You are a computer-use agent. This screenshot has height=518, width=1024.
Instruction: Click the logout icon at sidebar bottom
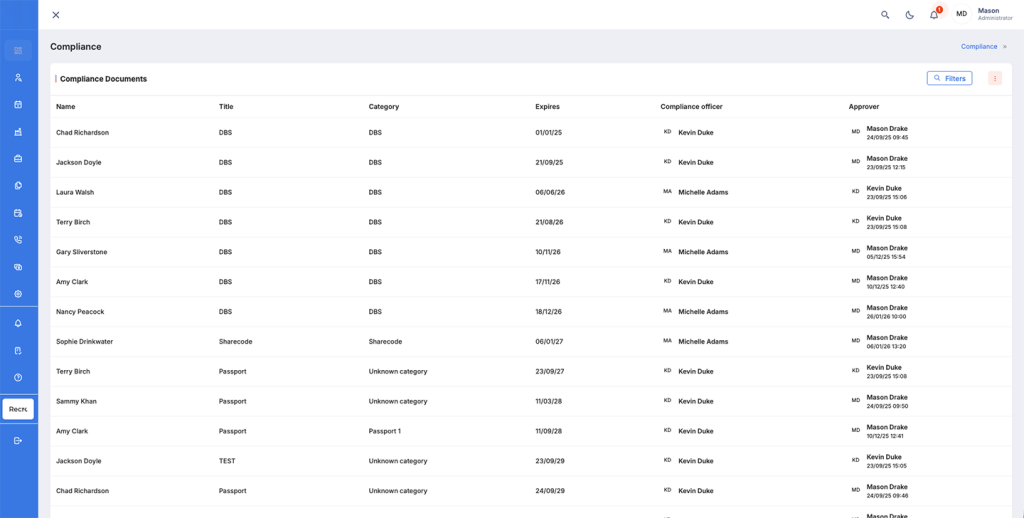point(18,441)
